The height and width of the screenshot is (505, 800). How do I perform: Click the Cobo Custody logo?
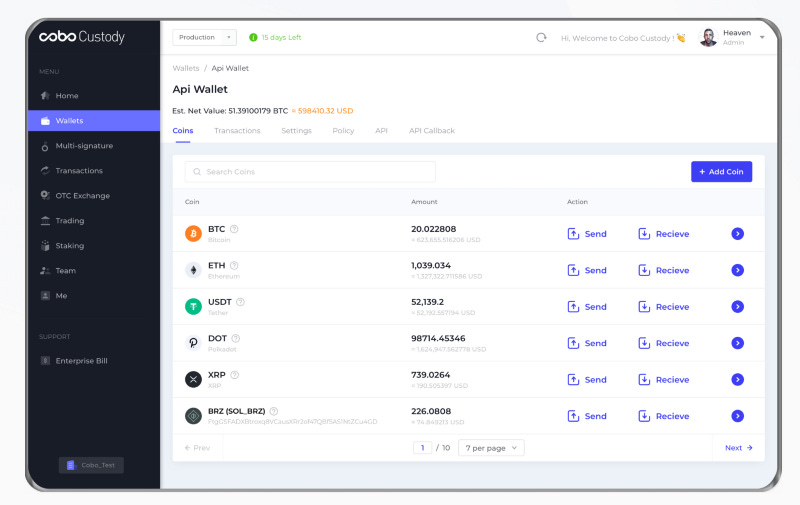click(82, 37)
